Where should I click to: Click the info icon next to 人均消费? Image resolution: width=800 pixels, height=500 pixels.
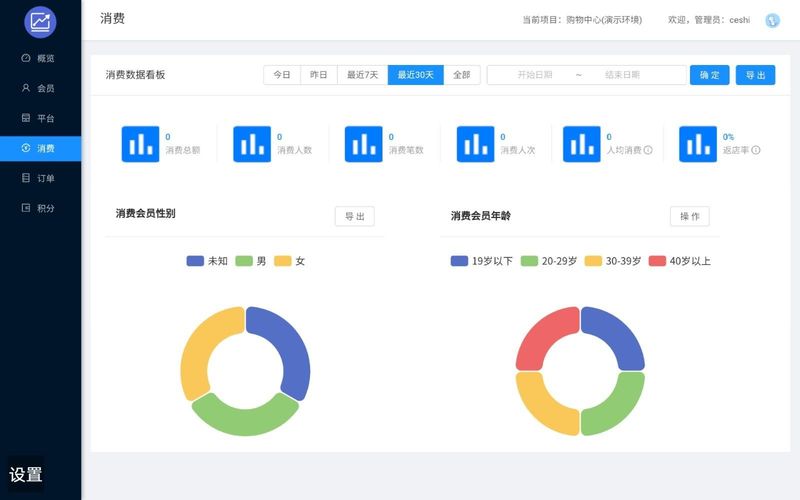648,150
